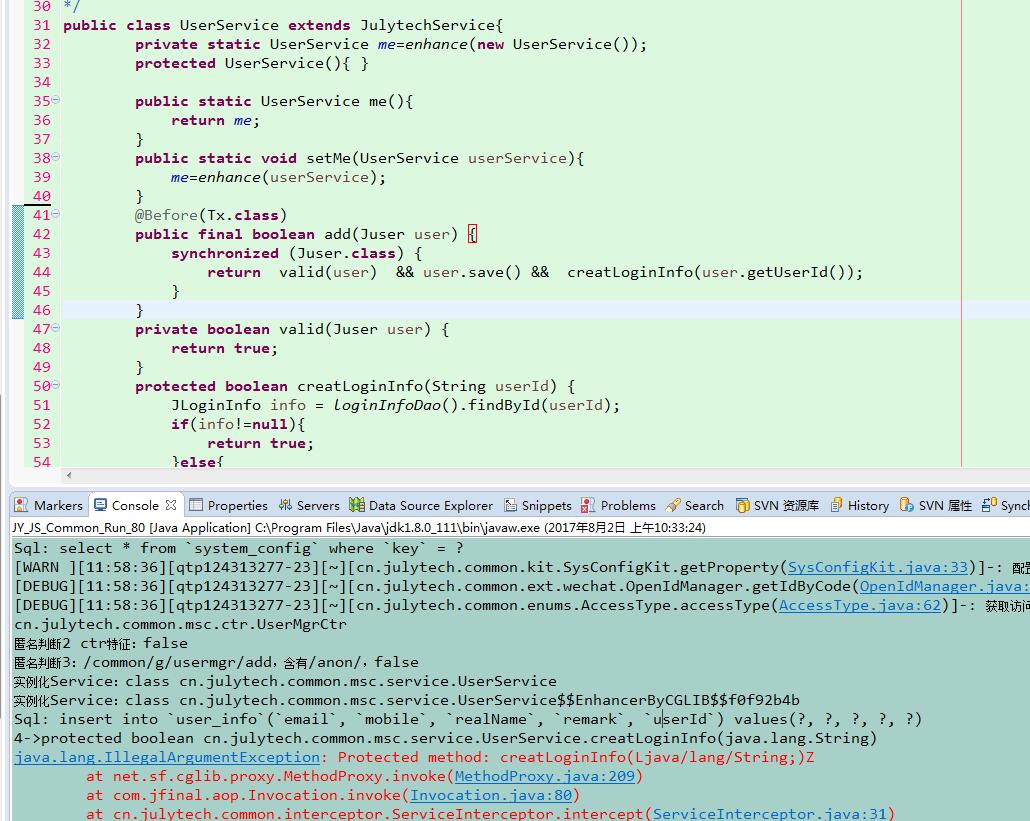Select the Console tab
This screenshot has width=1030, height=821.
coord(135,505)
